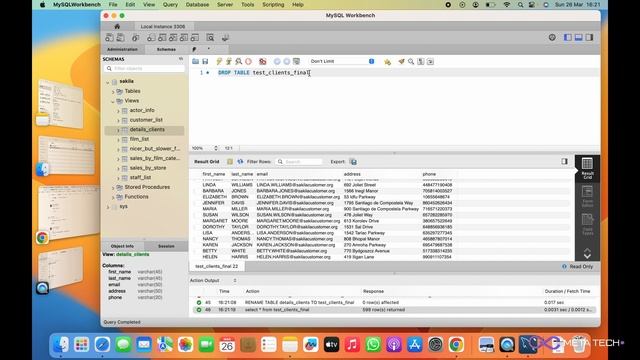Toggle auto-commit mode icon
640x360 pixels.
(x=296, y=61)
